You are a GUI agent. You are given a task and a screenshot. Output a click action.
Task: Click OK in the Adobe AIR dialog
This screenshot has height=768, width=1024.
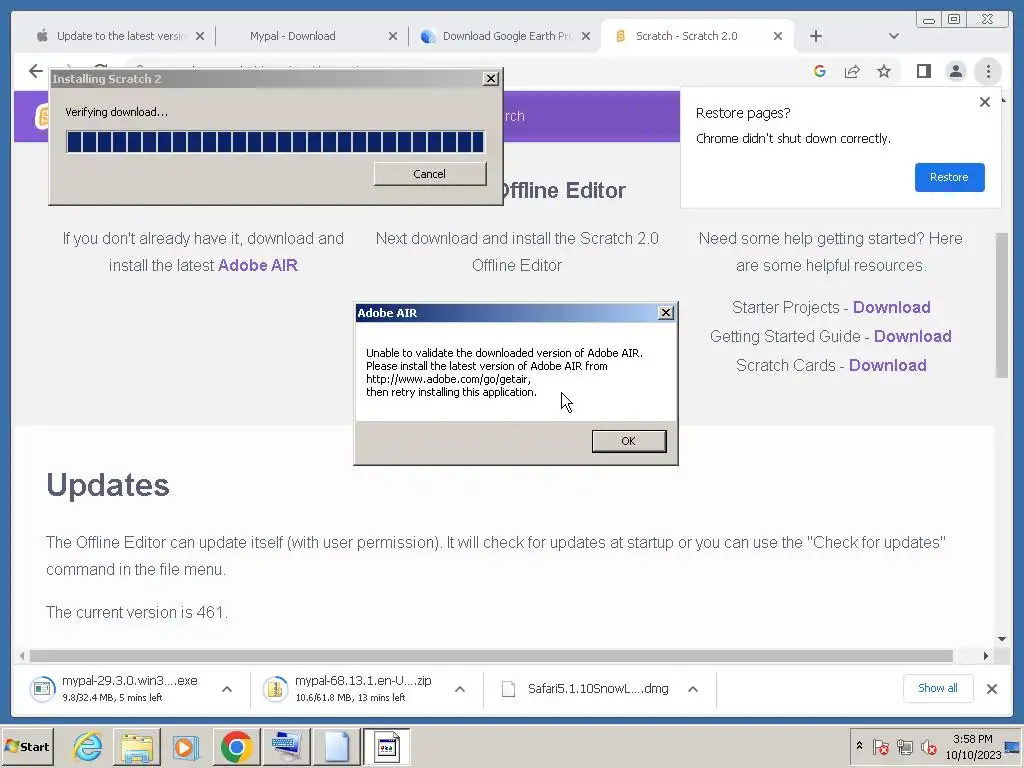(628, 441)
